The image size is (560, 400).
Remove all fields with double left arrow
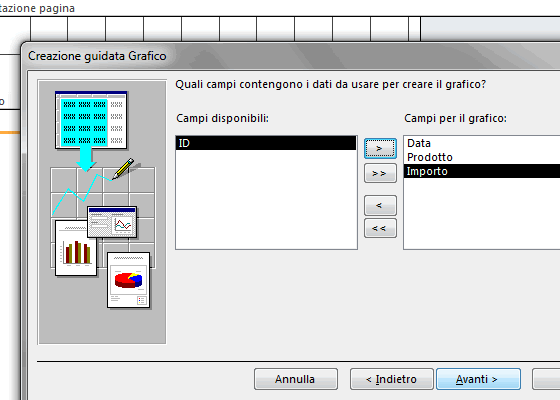click(380, 228)
